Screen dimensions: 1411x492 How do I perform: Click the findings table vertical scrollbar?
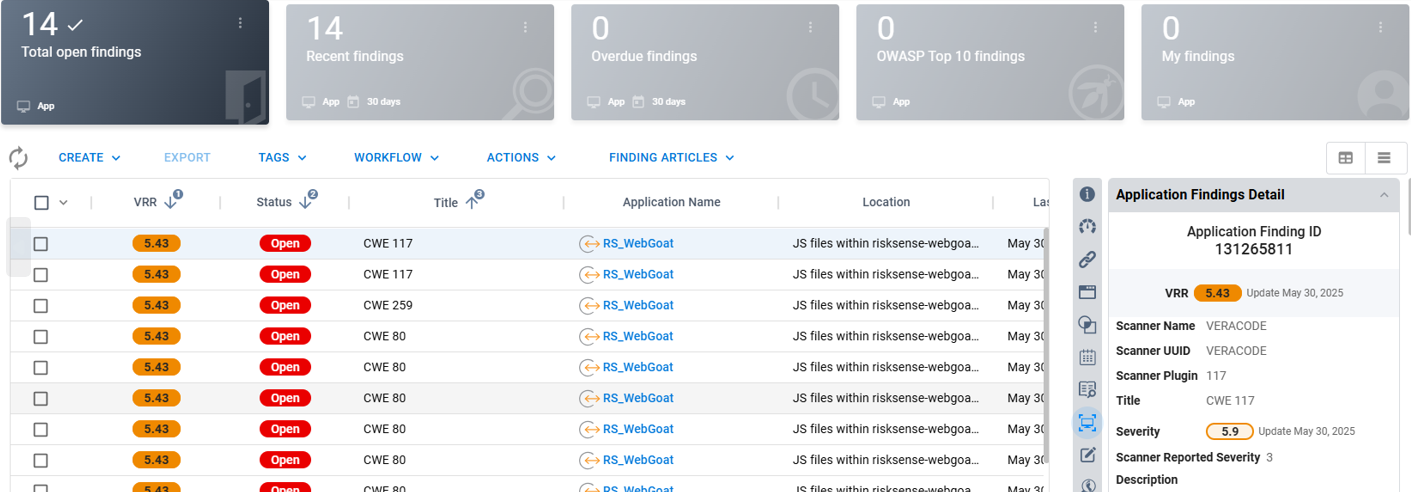point(1046,346)
